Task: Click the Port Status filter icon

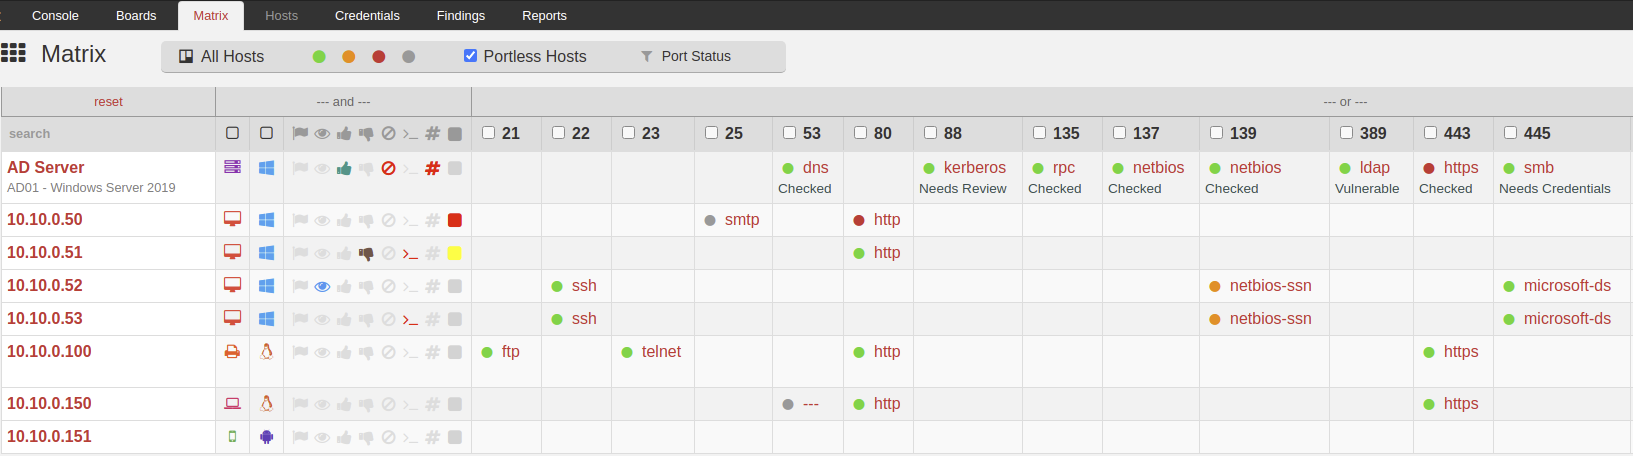Action: pyautogui.click(x=647, y=57)
